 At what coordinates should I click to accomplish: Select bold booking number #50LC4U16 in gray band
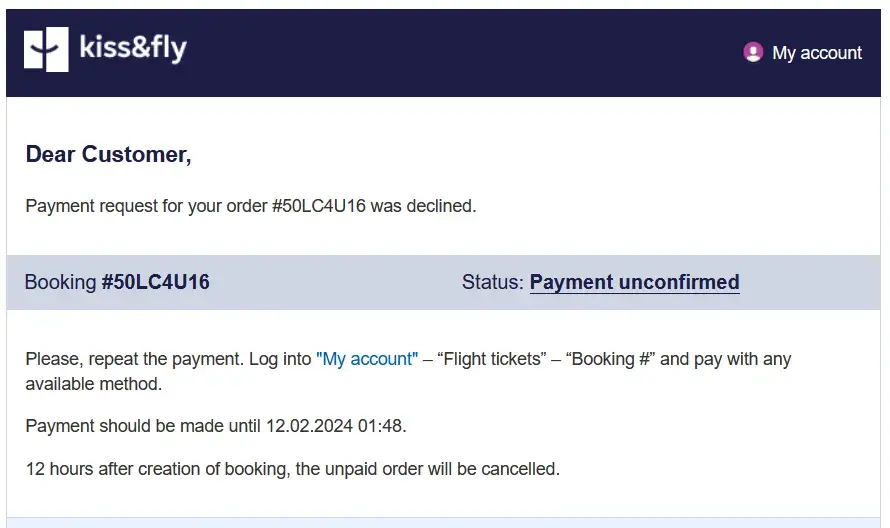[156, 282]
